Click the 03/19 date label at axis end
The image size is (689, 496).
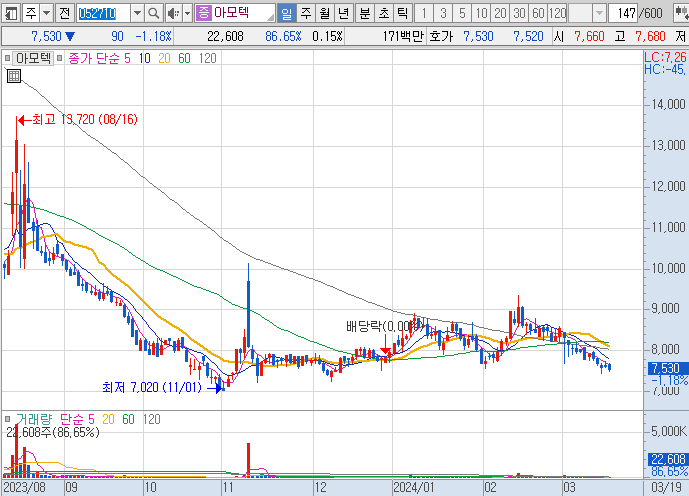pos(666,487)
